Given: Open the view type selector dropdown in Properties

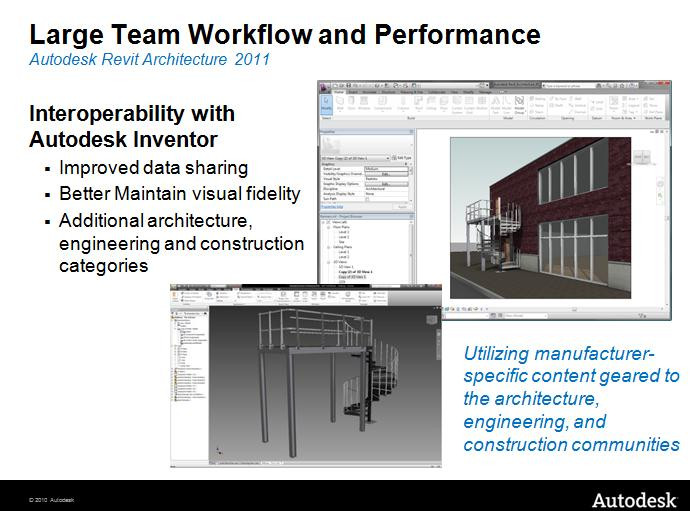Looking at the screenshot, I should (x=355, y=158).
